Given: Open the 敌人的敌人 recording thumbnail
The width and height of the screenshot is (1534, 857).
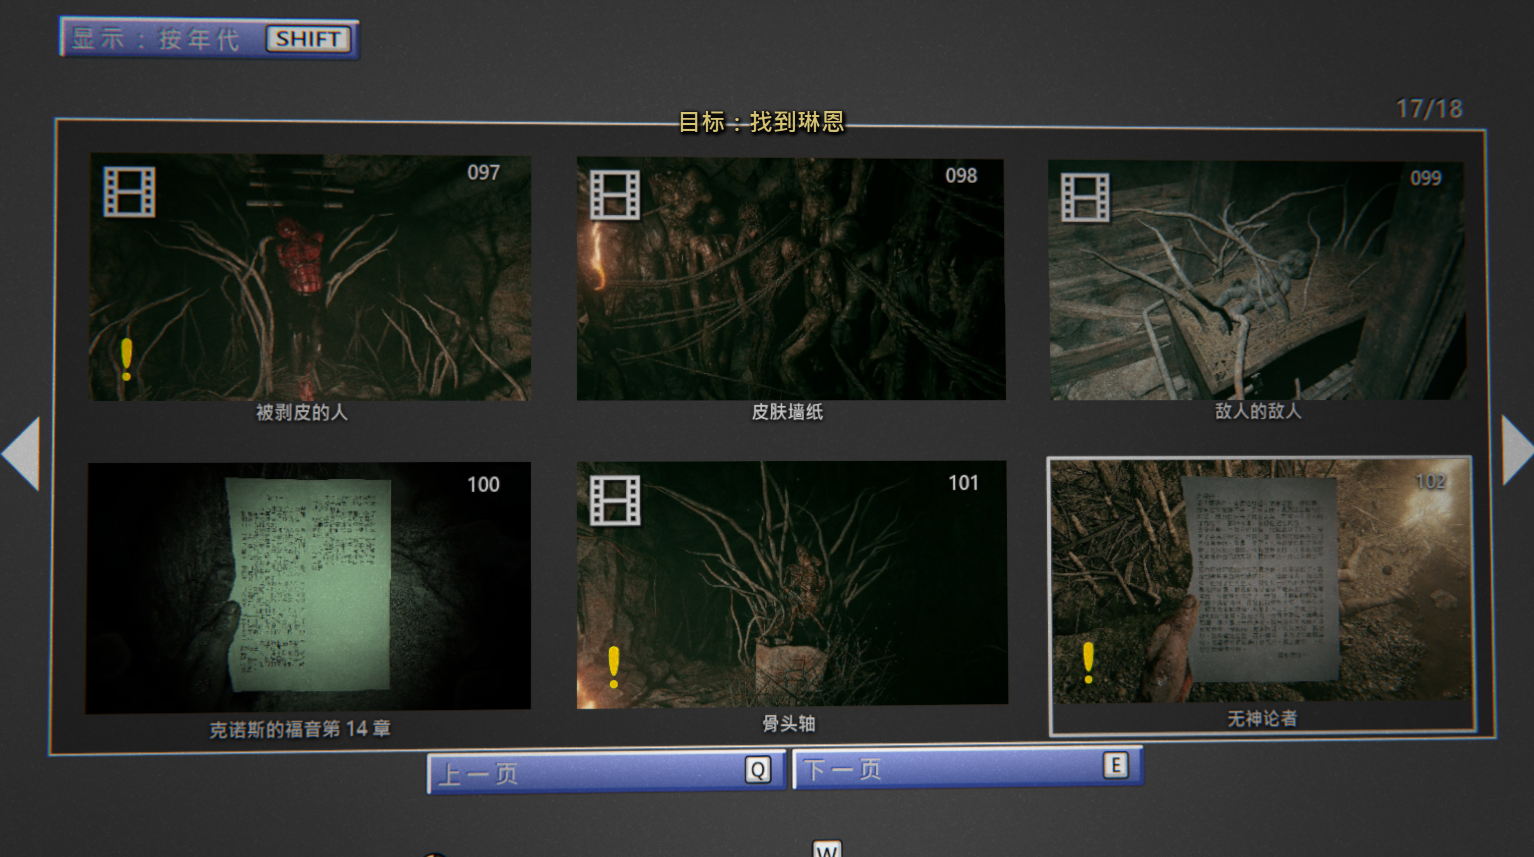Looking at the screenshot, I should coord(1257,281).
